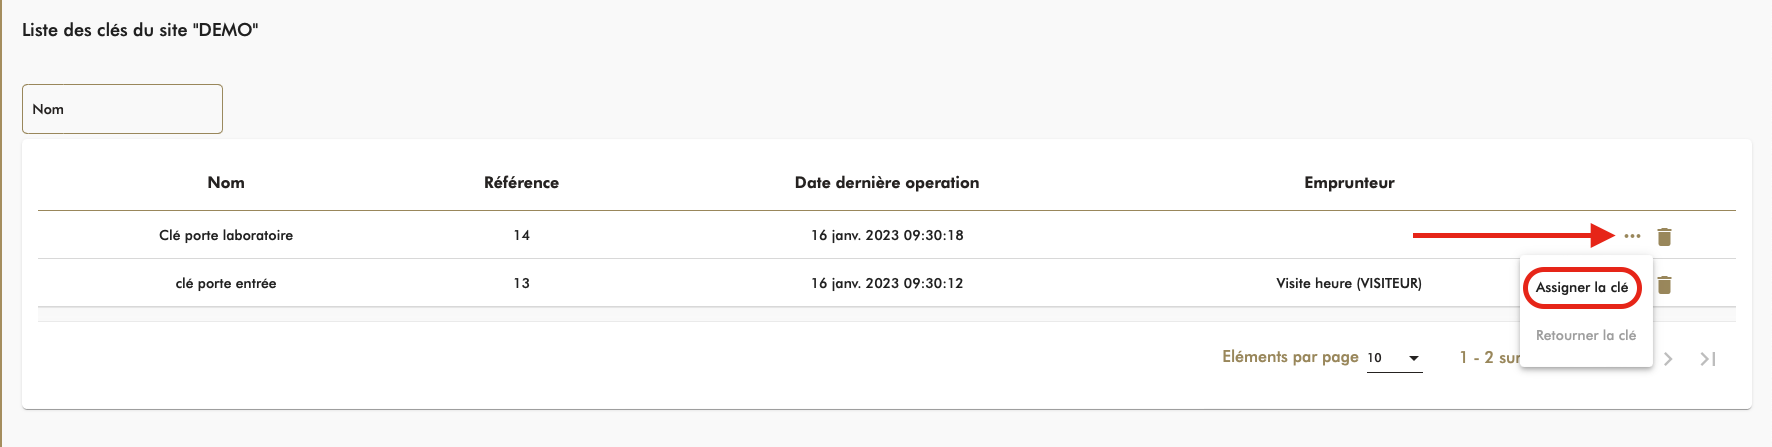This screenshot has width=1772, height=447.
Task: Click reference number 13 cell
Action: click(521, 284)
